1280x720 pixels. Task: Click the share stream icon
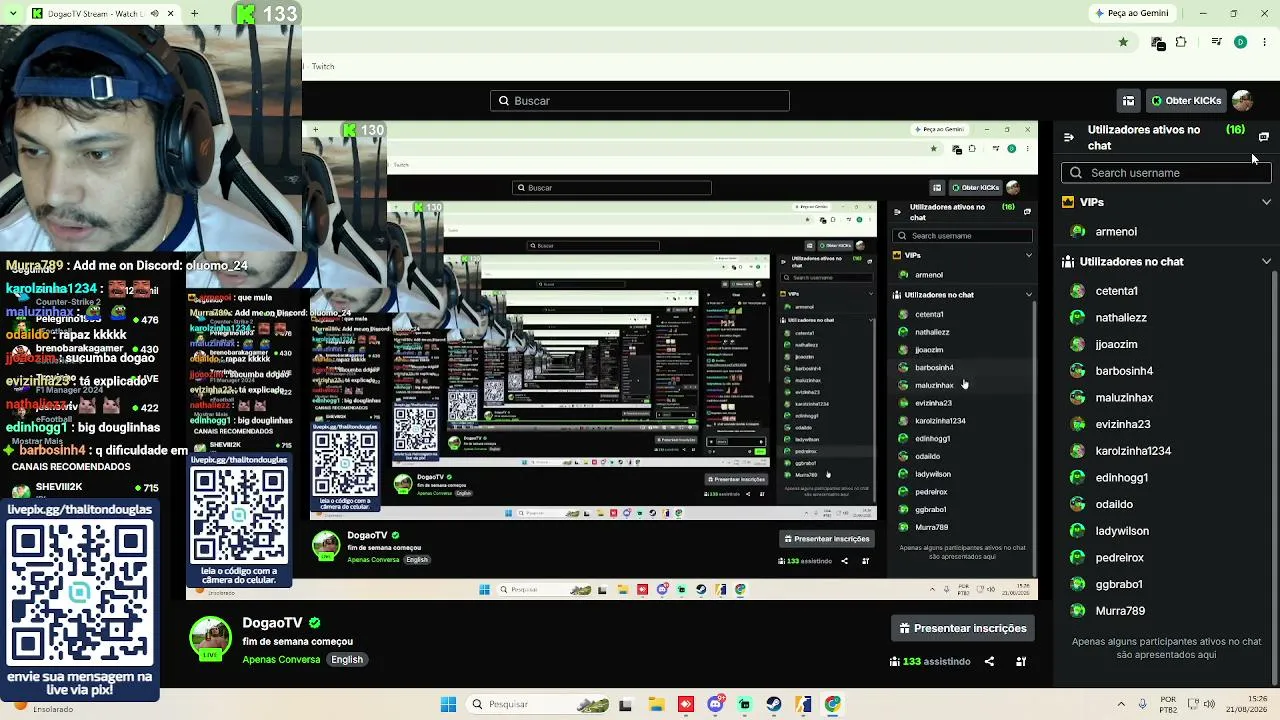point(989,661)
